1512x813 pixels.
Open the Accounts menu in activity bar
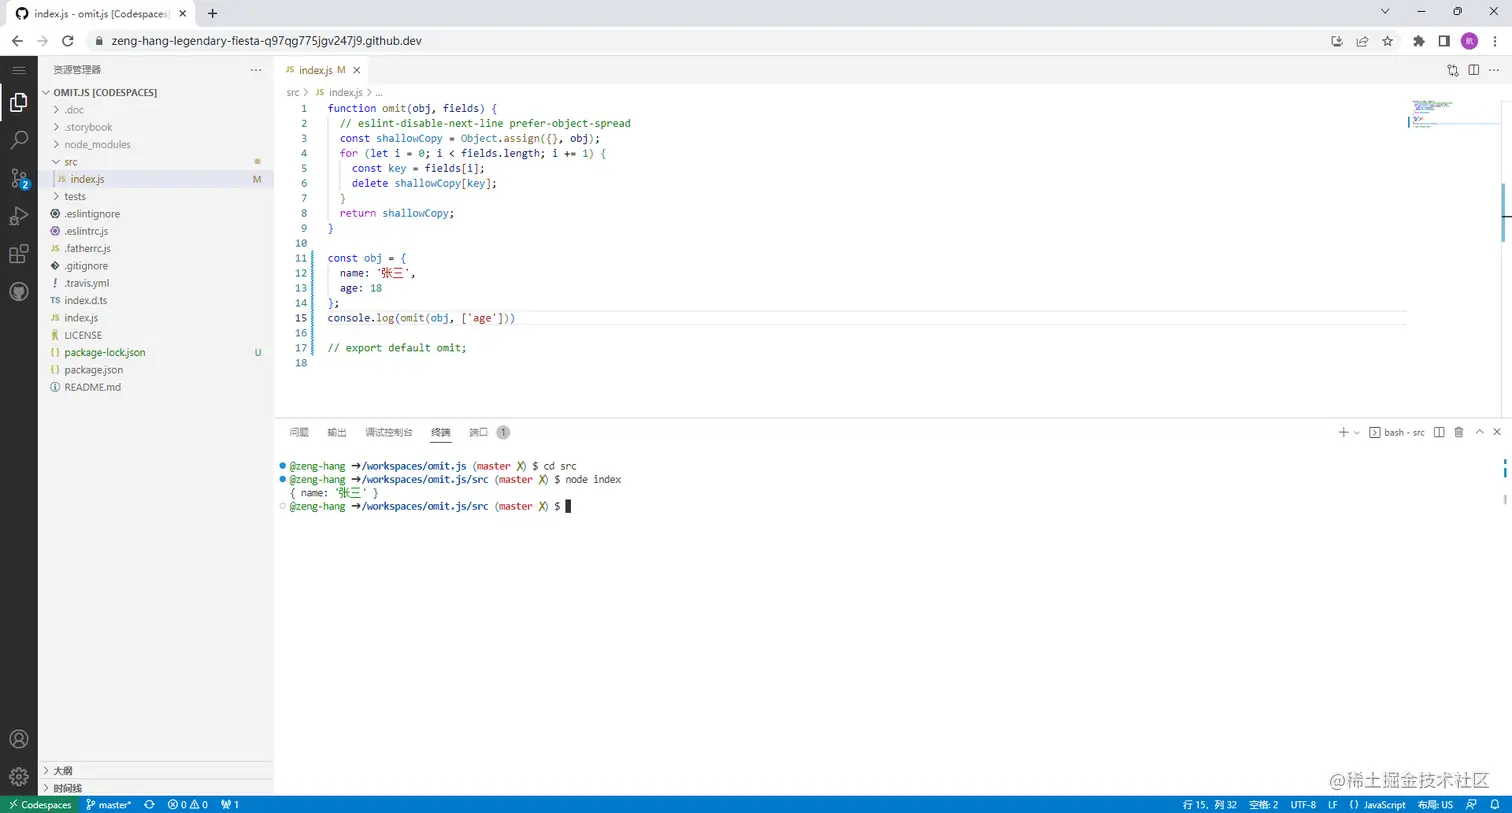tap(18, 739)
